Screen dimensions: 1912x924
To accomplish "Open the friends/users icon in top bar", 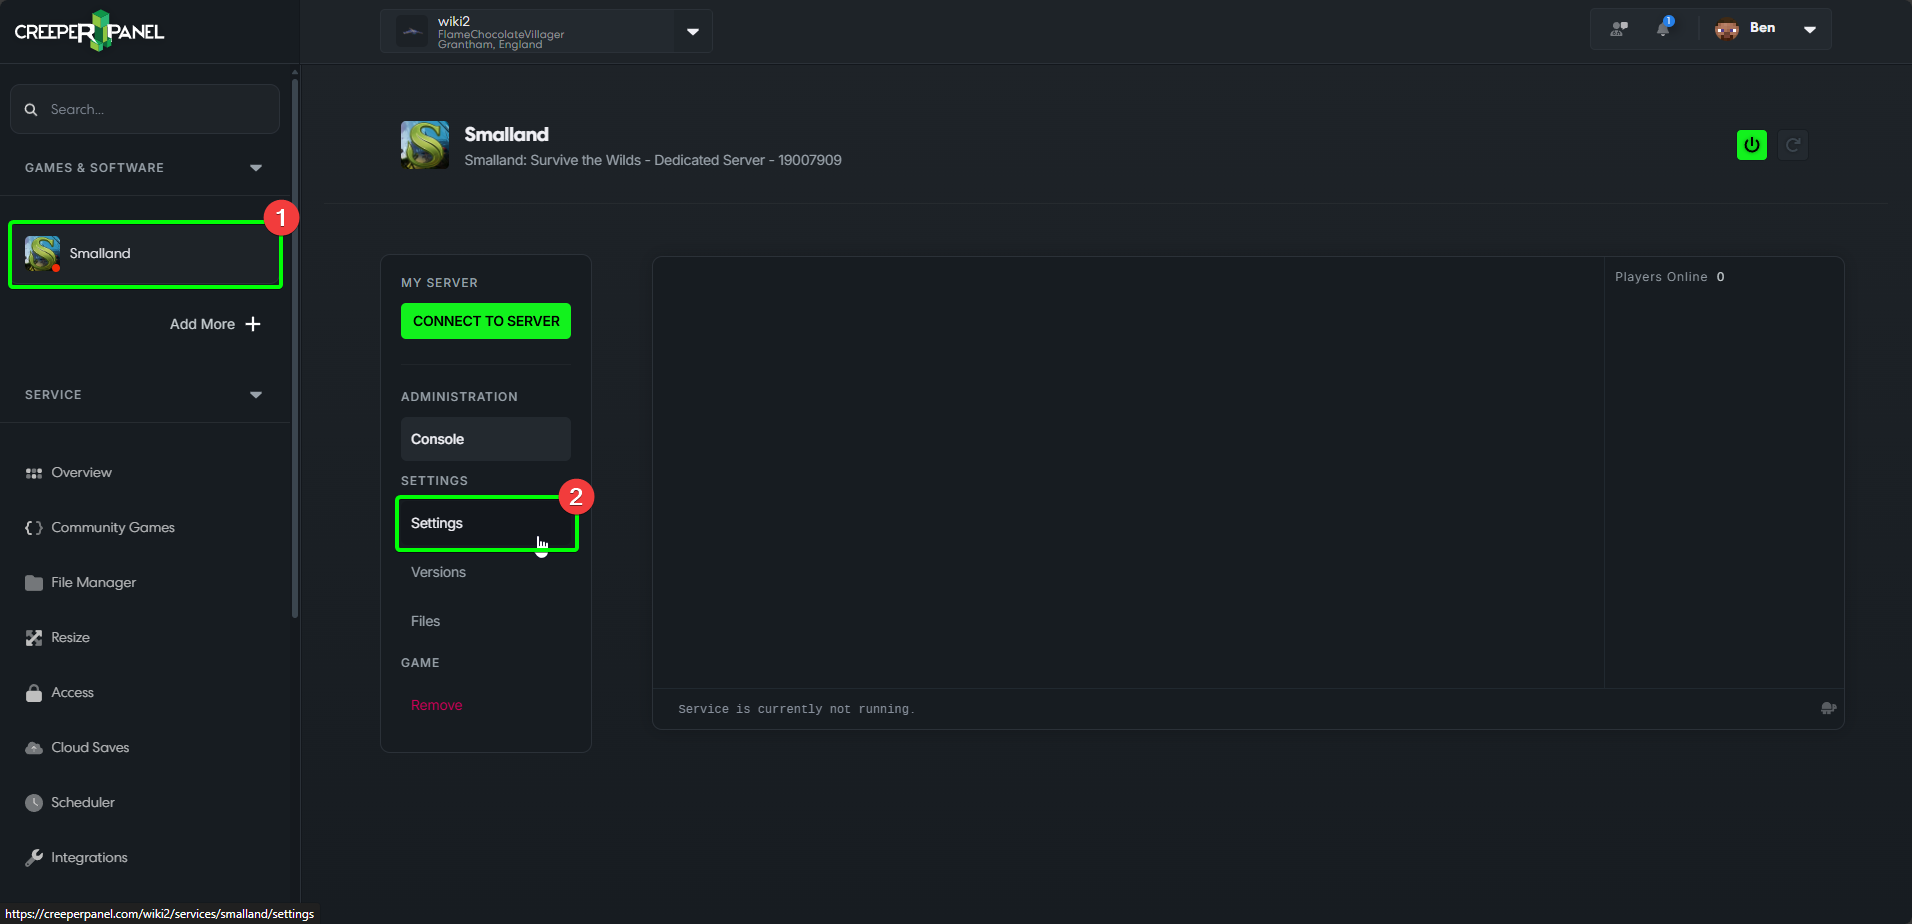I will (1619, 29).
